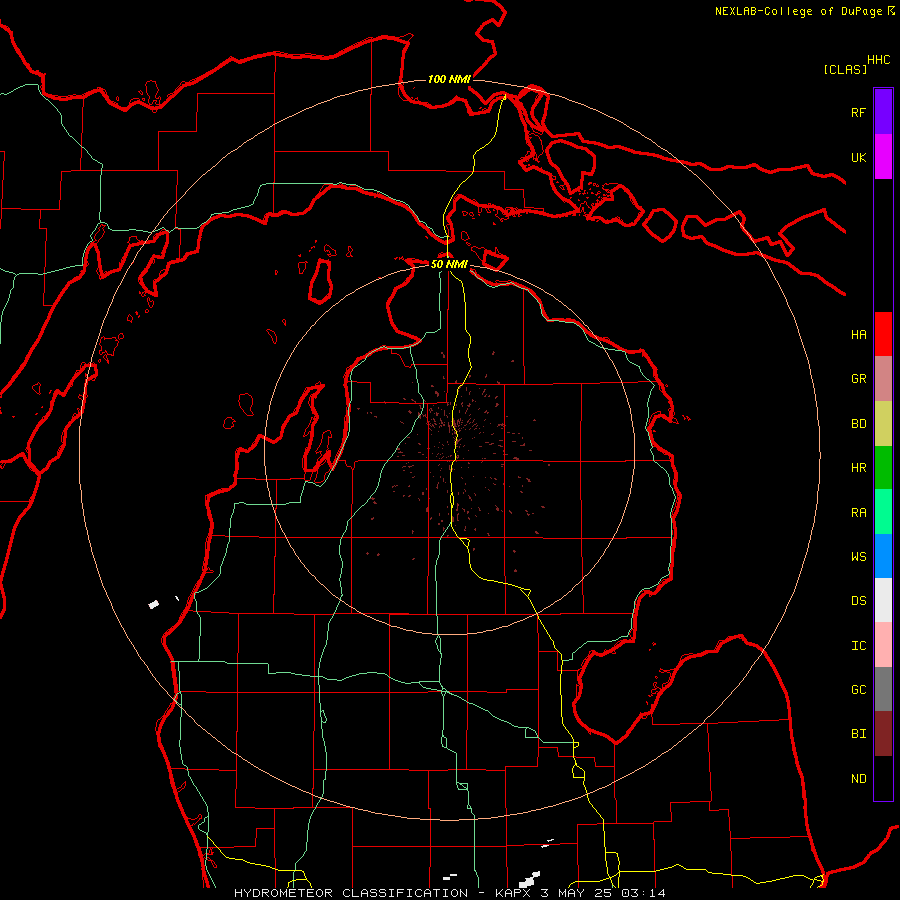Click the UK legend label text
Screen dimensions: 900x900
point(858,157)
